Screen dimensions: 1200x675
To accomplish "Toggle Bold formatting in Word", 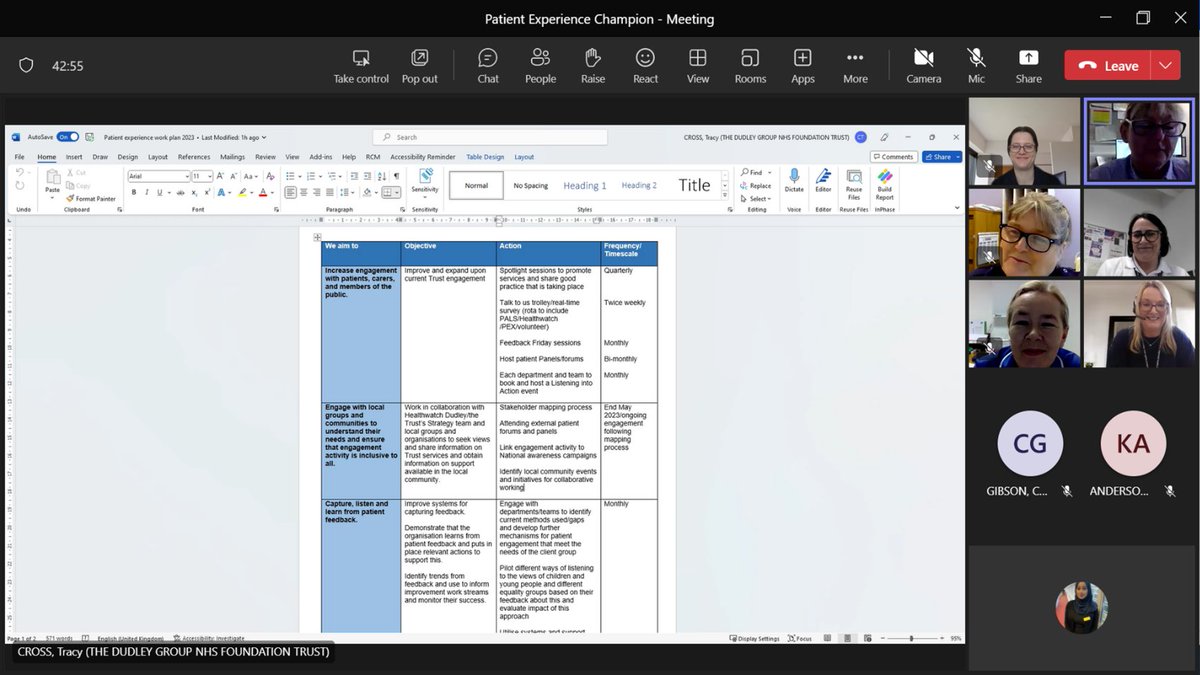I will [x=133, y=192].
